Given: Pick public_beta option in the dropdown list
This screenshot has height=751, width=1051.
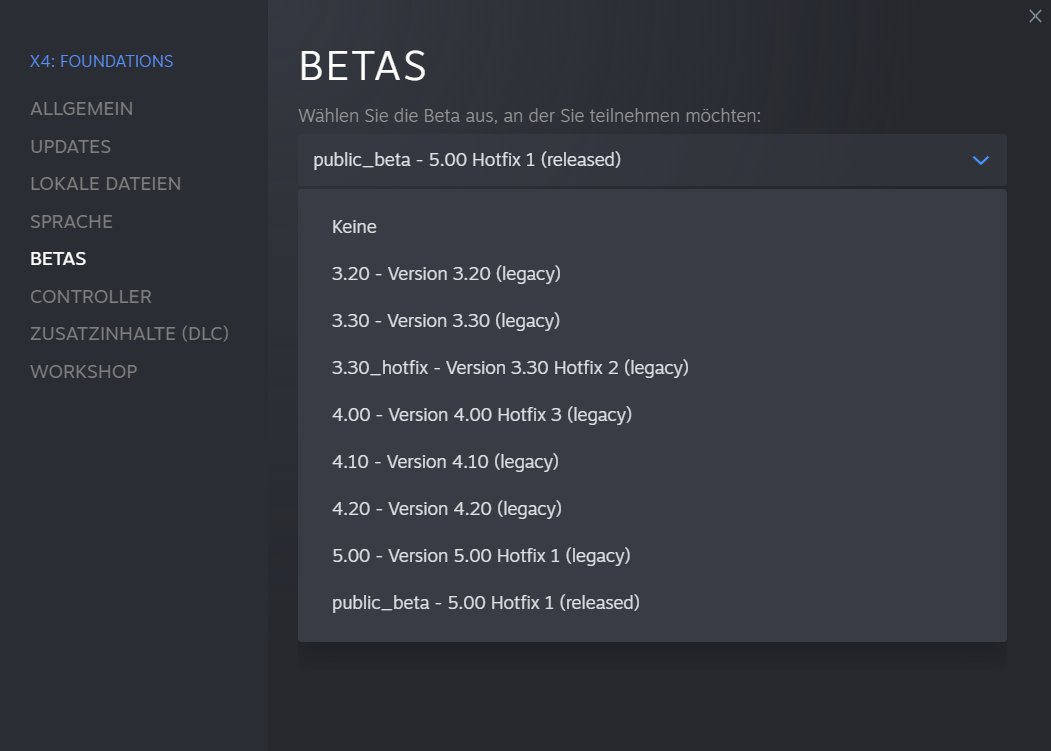Looking at the screenshot, I should pos(652,602).
